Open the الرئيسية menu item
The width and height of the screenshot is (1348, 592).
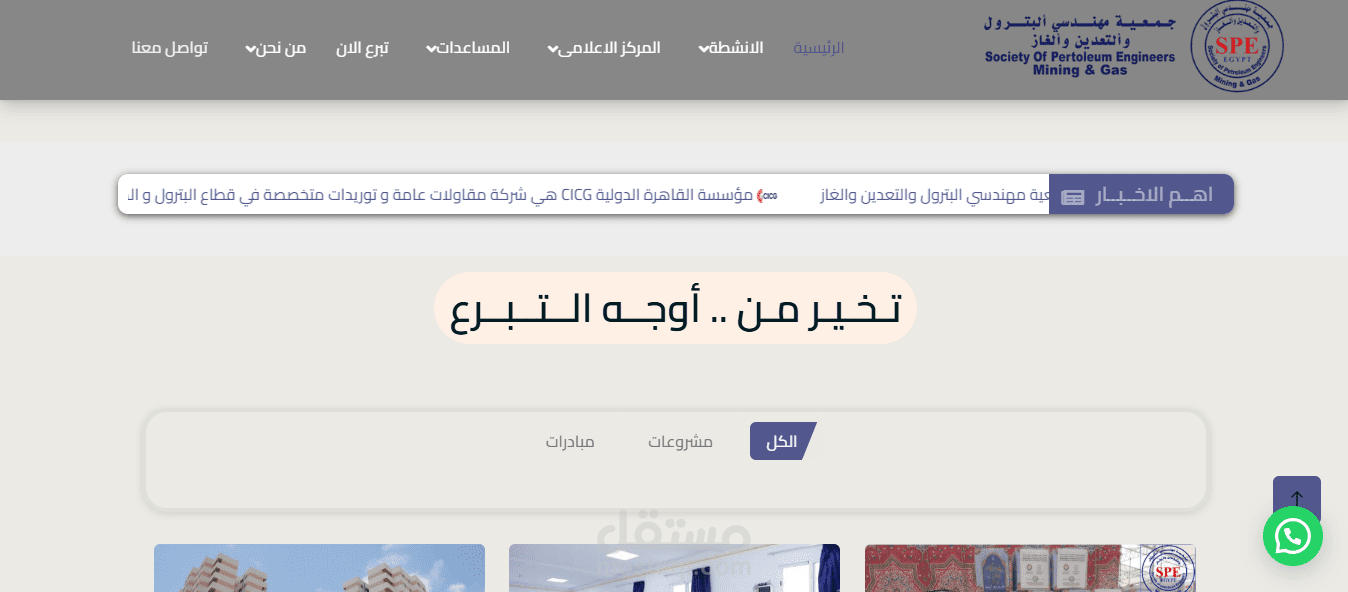[818, 47]
